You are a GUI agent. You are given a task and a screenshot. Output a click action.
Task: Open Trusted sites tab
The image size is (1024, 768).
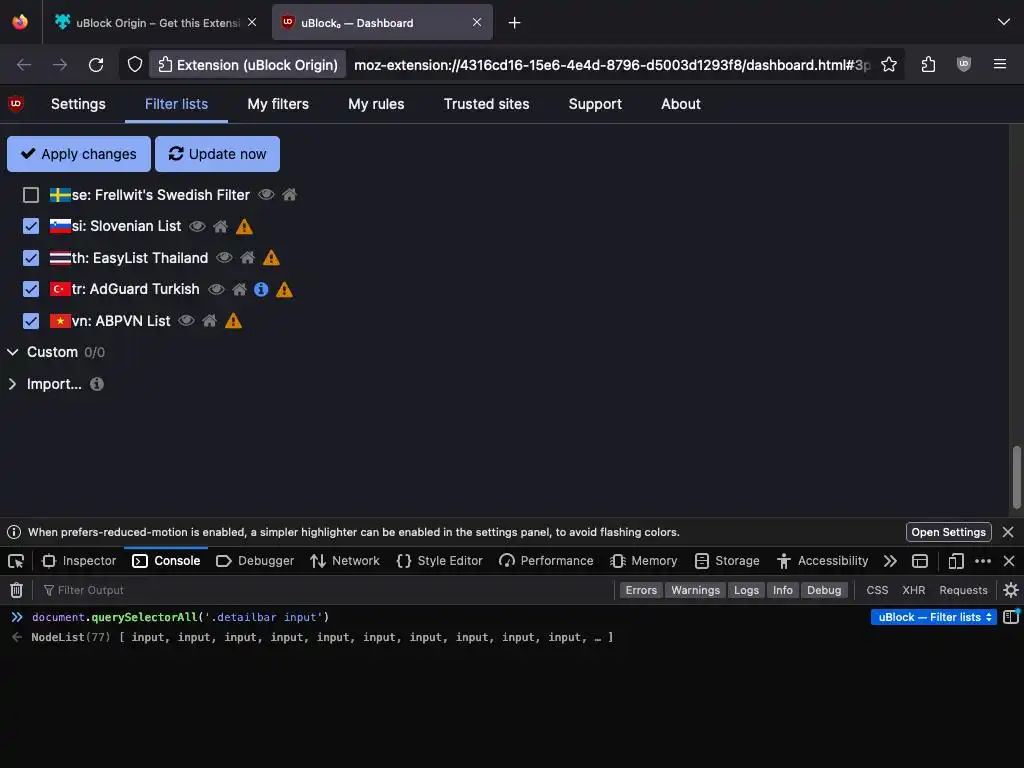(x=487, y=104)
